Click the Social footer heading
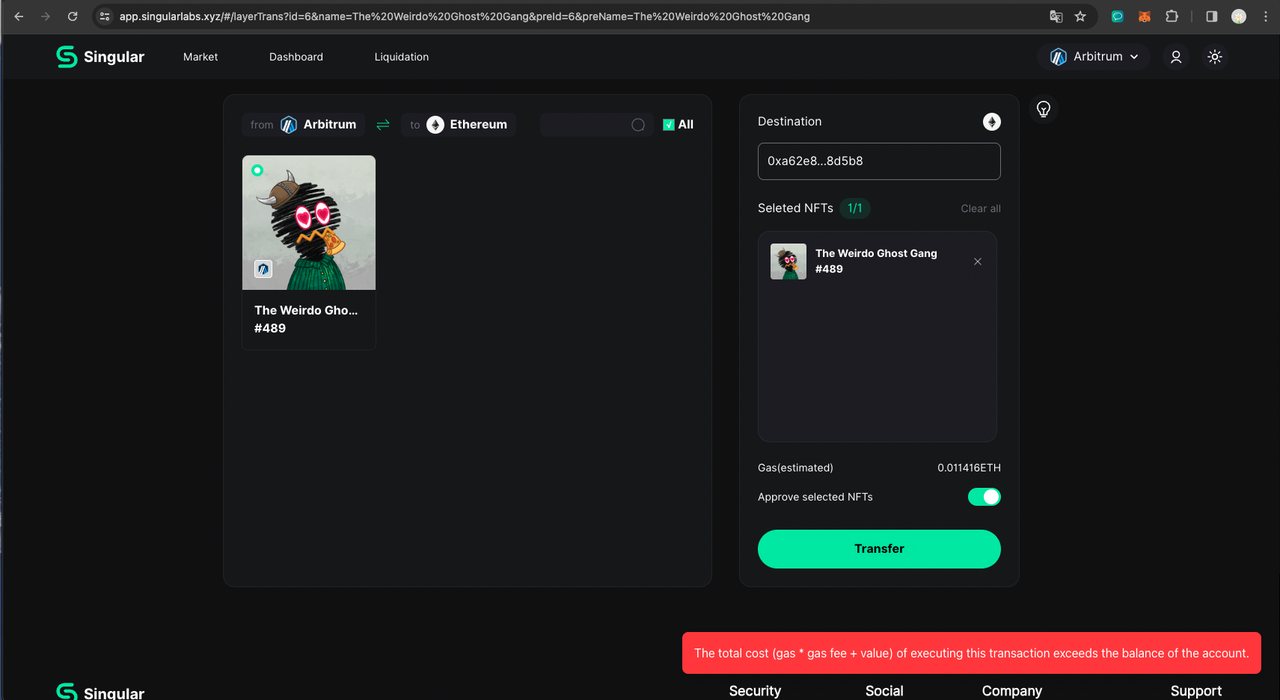This screenshot has width=1280, height=700. 884,691
